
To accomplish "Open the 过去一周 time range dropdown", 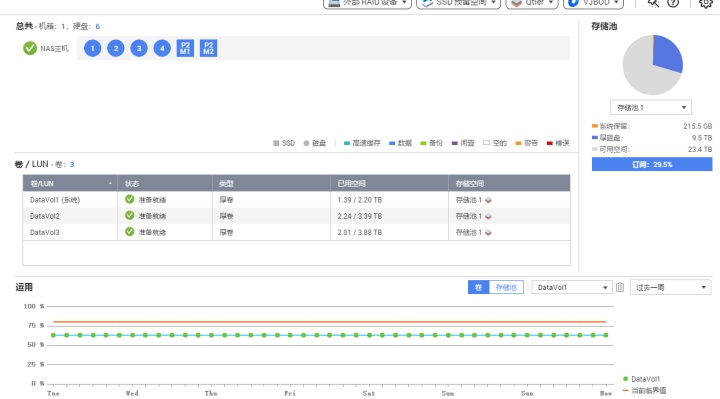I will tap(670, 287).
